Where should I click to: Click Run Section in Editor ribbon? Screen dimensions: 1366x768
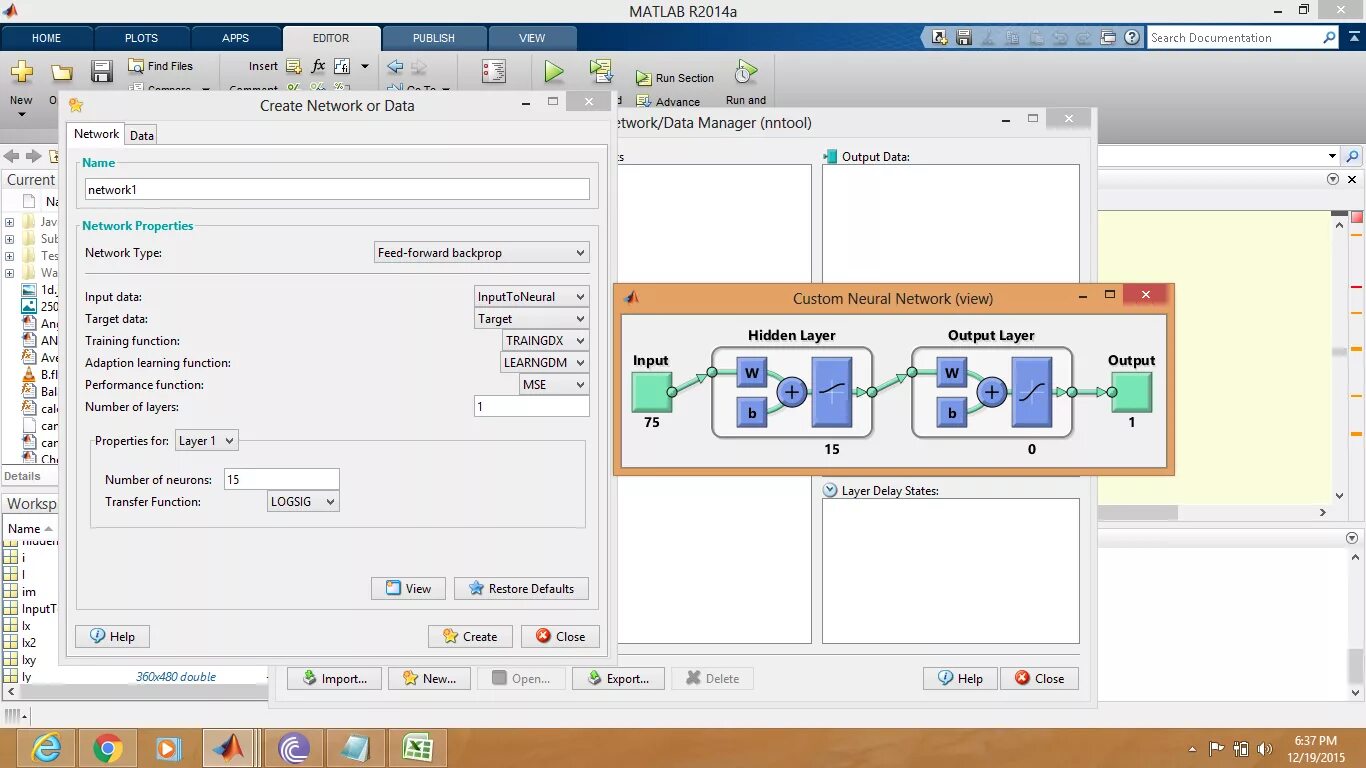coord(675,78)
